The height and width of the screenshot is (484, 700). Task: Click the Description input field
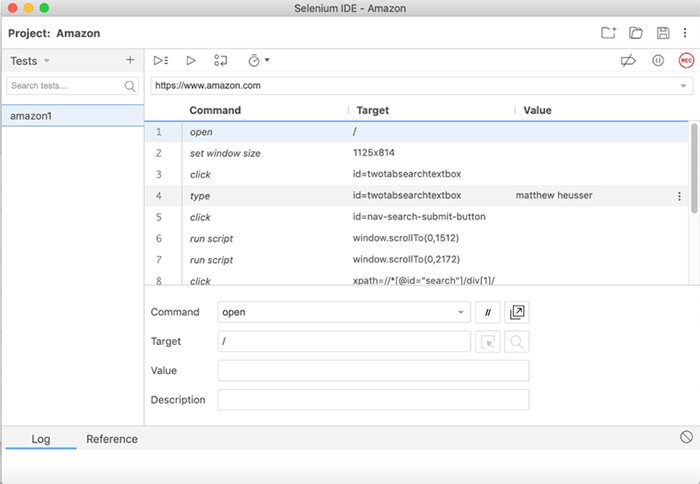coord(373,400)
